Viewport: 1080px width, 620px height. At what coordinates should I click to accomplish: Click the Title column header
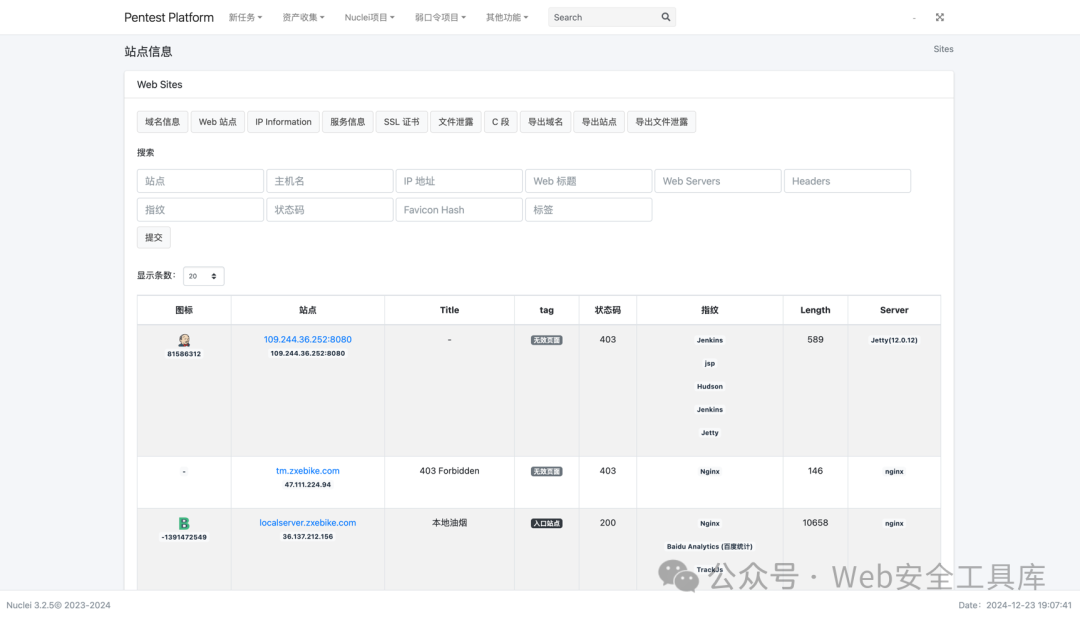tap(450, 310)
